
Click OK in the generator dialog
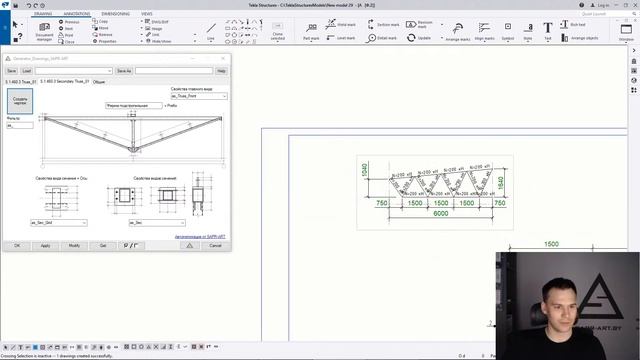point(17,246)
